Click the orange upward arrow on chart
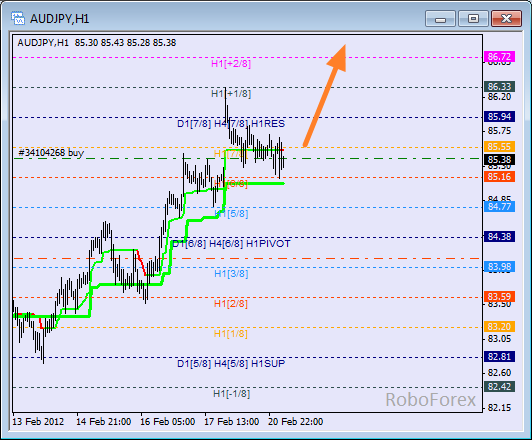532x440 pixels. tap(325, 96)
